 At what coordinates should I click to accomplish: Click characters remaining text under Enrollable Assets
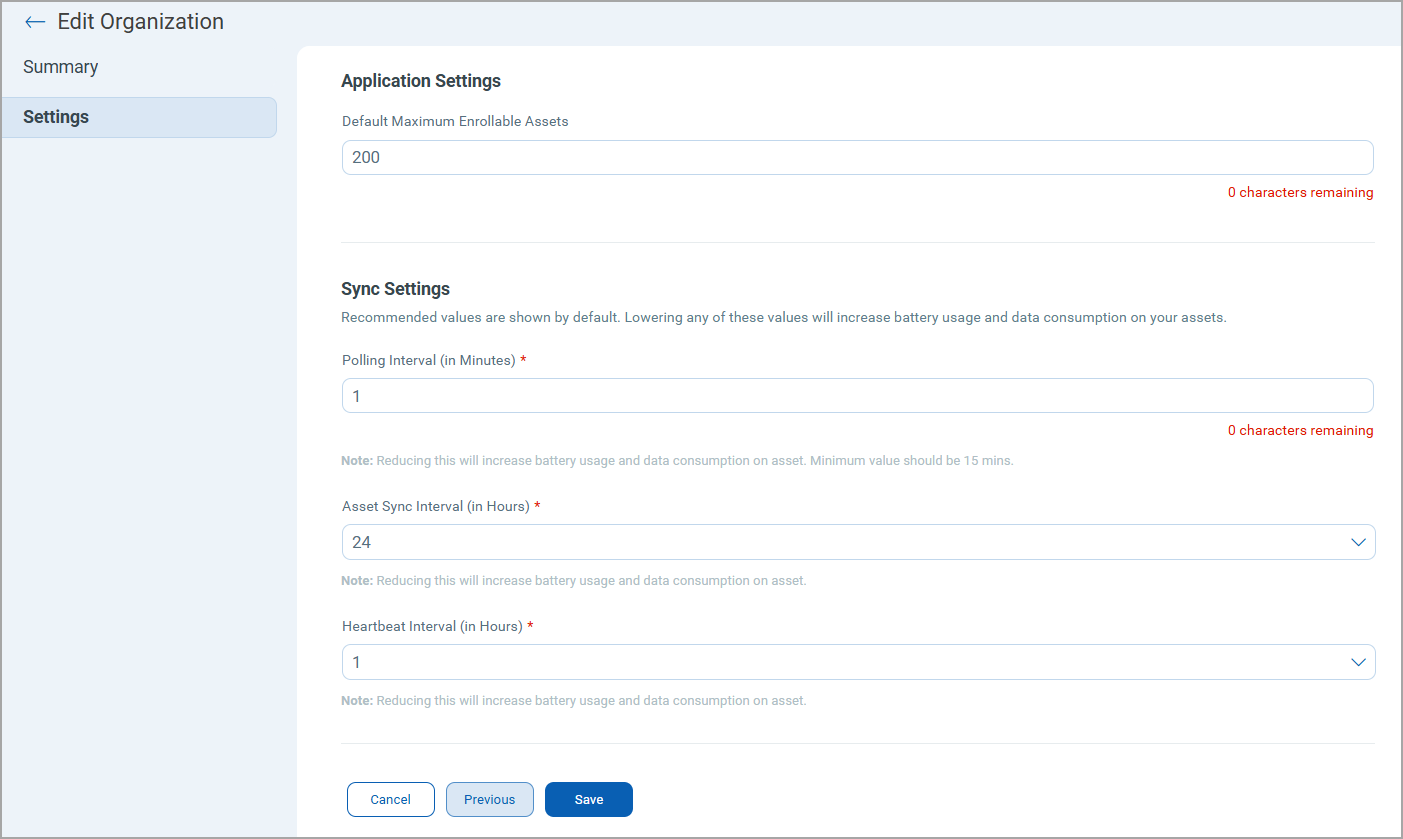(x=1301, y=193)
